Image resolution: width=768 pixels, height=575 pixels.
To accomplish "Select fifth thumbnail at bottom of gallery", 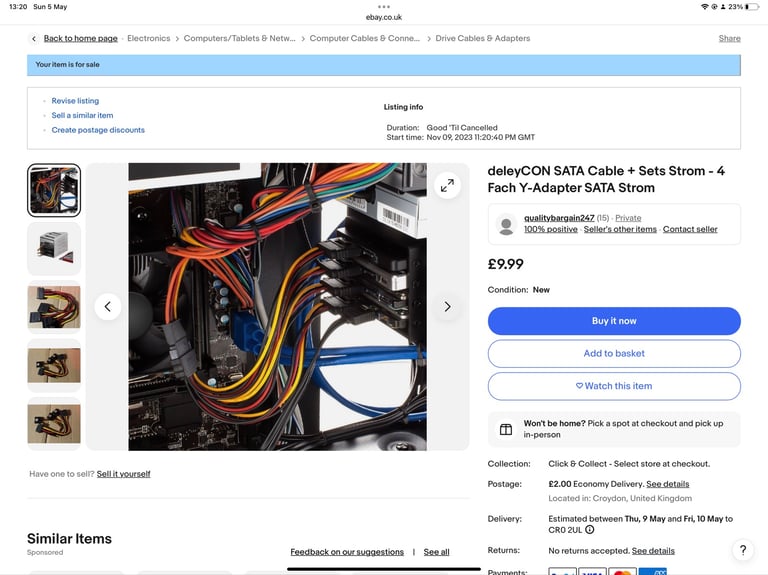I will pos(54,424).
